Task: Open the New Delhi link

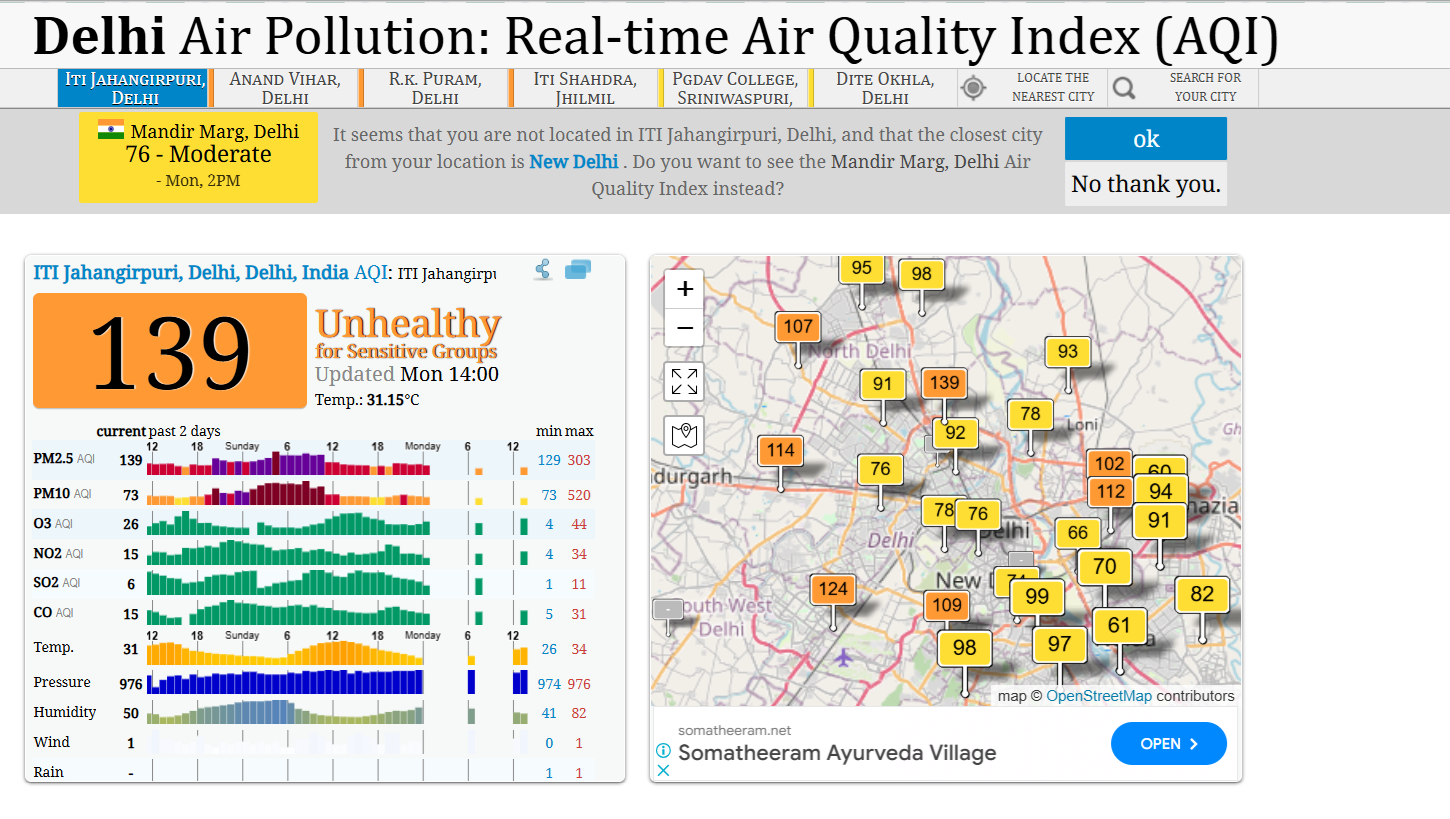Action: pos(574,161)
